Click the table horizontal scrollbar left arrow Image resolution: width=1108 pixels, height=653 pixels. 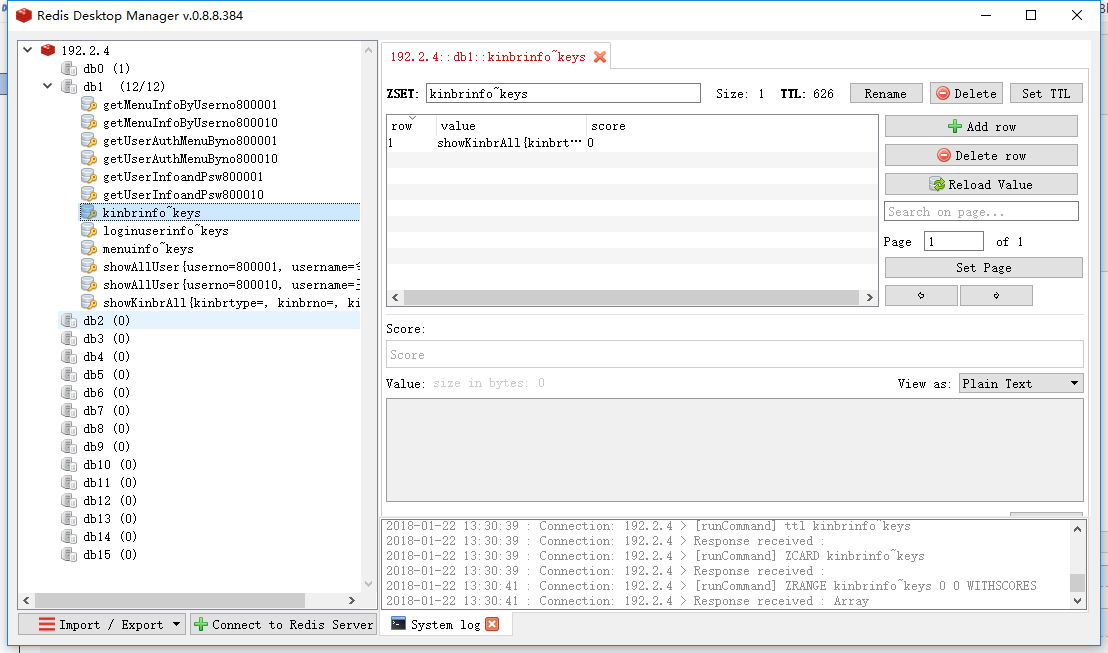[x=395, y=298]
